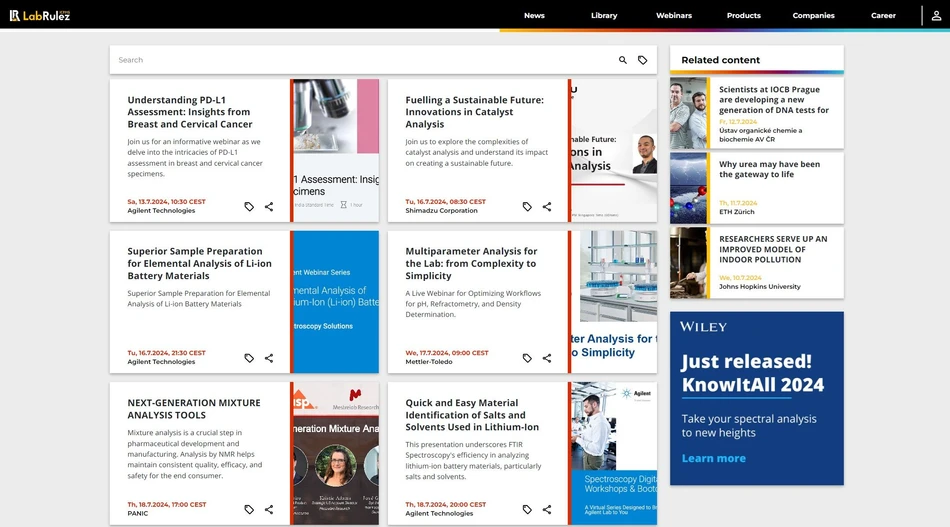Click date Sa, 13.7.2024, 10:30 CEST

(167, 202)
